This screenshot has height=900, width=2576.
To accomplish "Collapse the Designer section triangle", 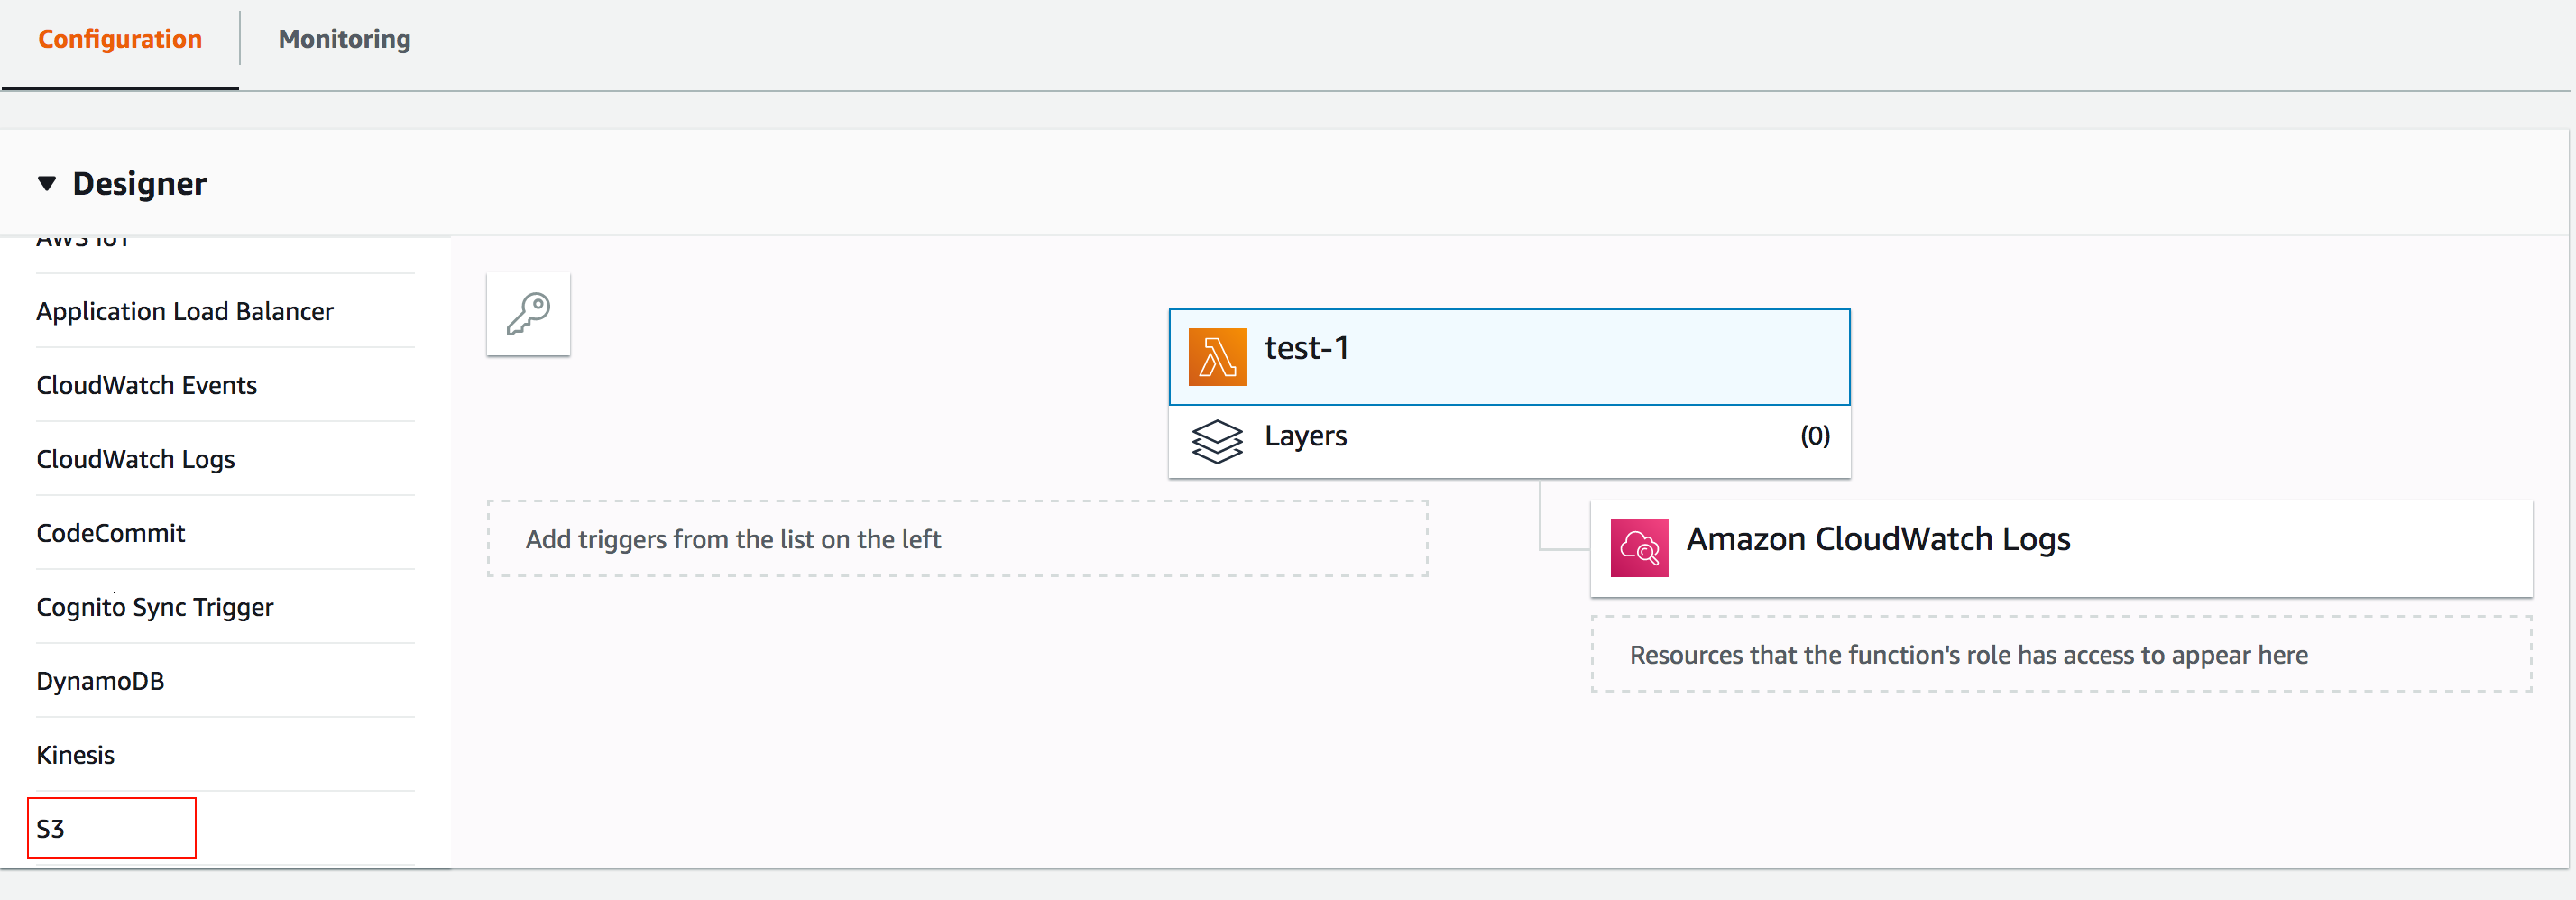I will point(46,184).
